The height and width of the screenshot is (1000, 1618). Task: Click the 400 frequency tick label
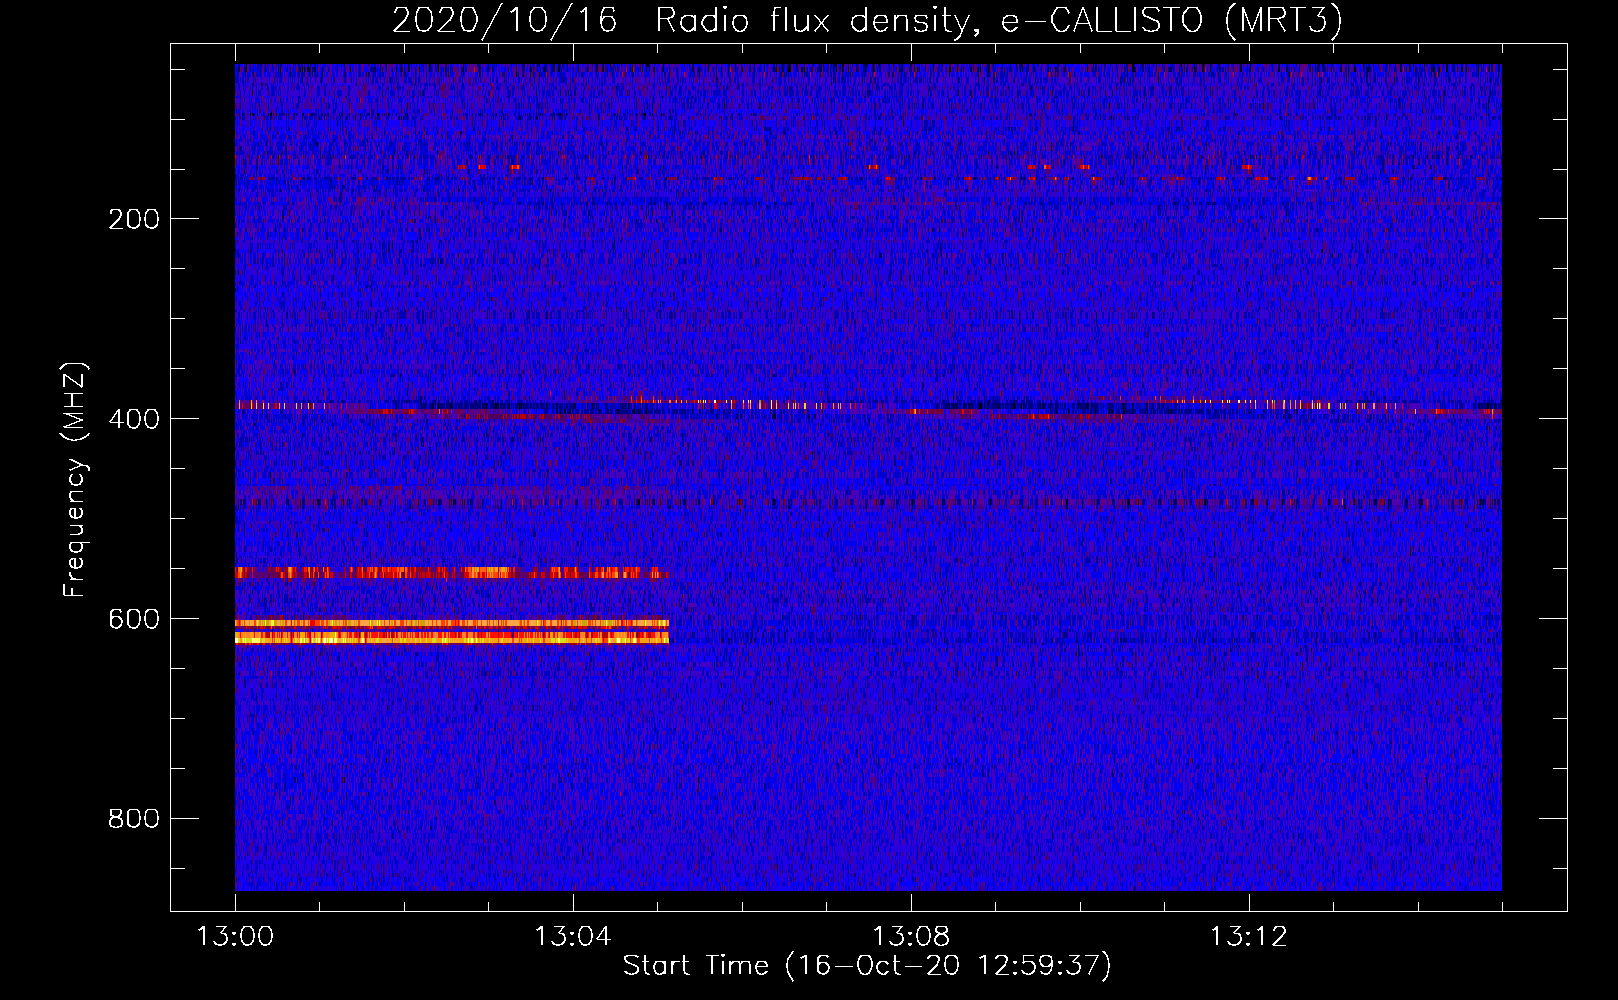(134, 419)
